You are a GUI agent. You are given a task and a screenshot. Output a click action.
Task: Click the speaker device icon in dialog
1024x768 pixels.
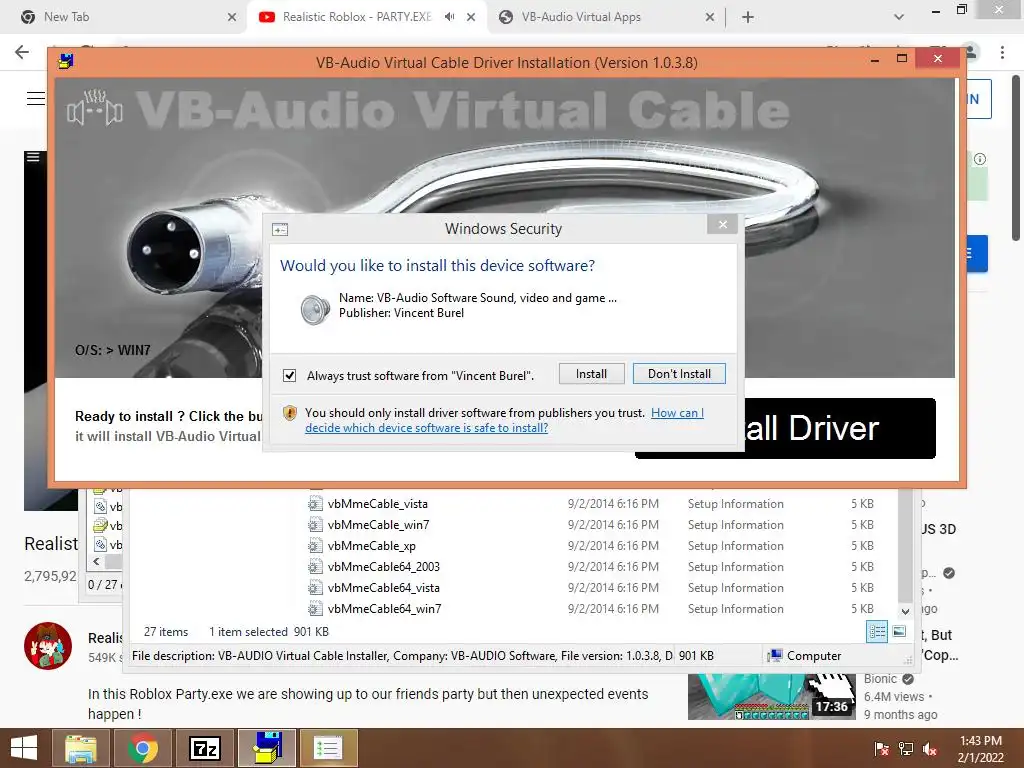[315, 309]
